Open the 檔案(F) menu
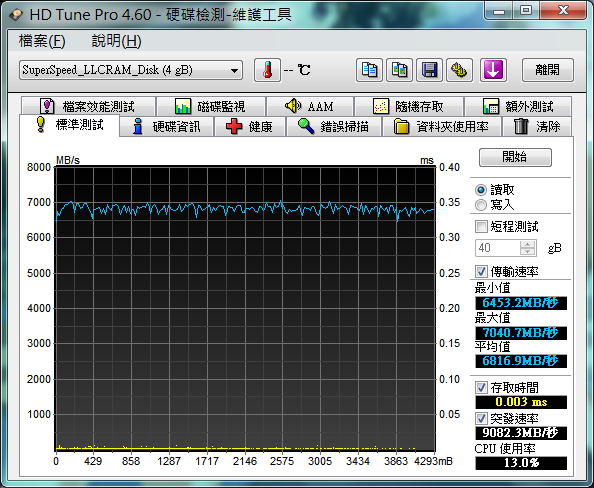The height and width of the screenshot is (488, 594). pos(42,41)
